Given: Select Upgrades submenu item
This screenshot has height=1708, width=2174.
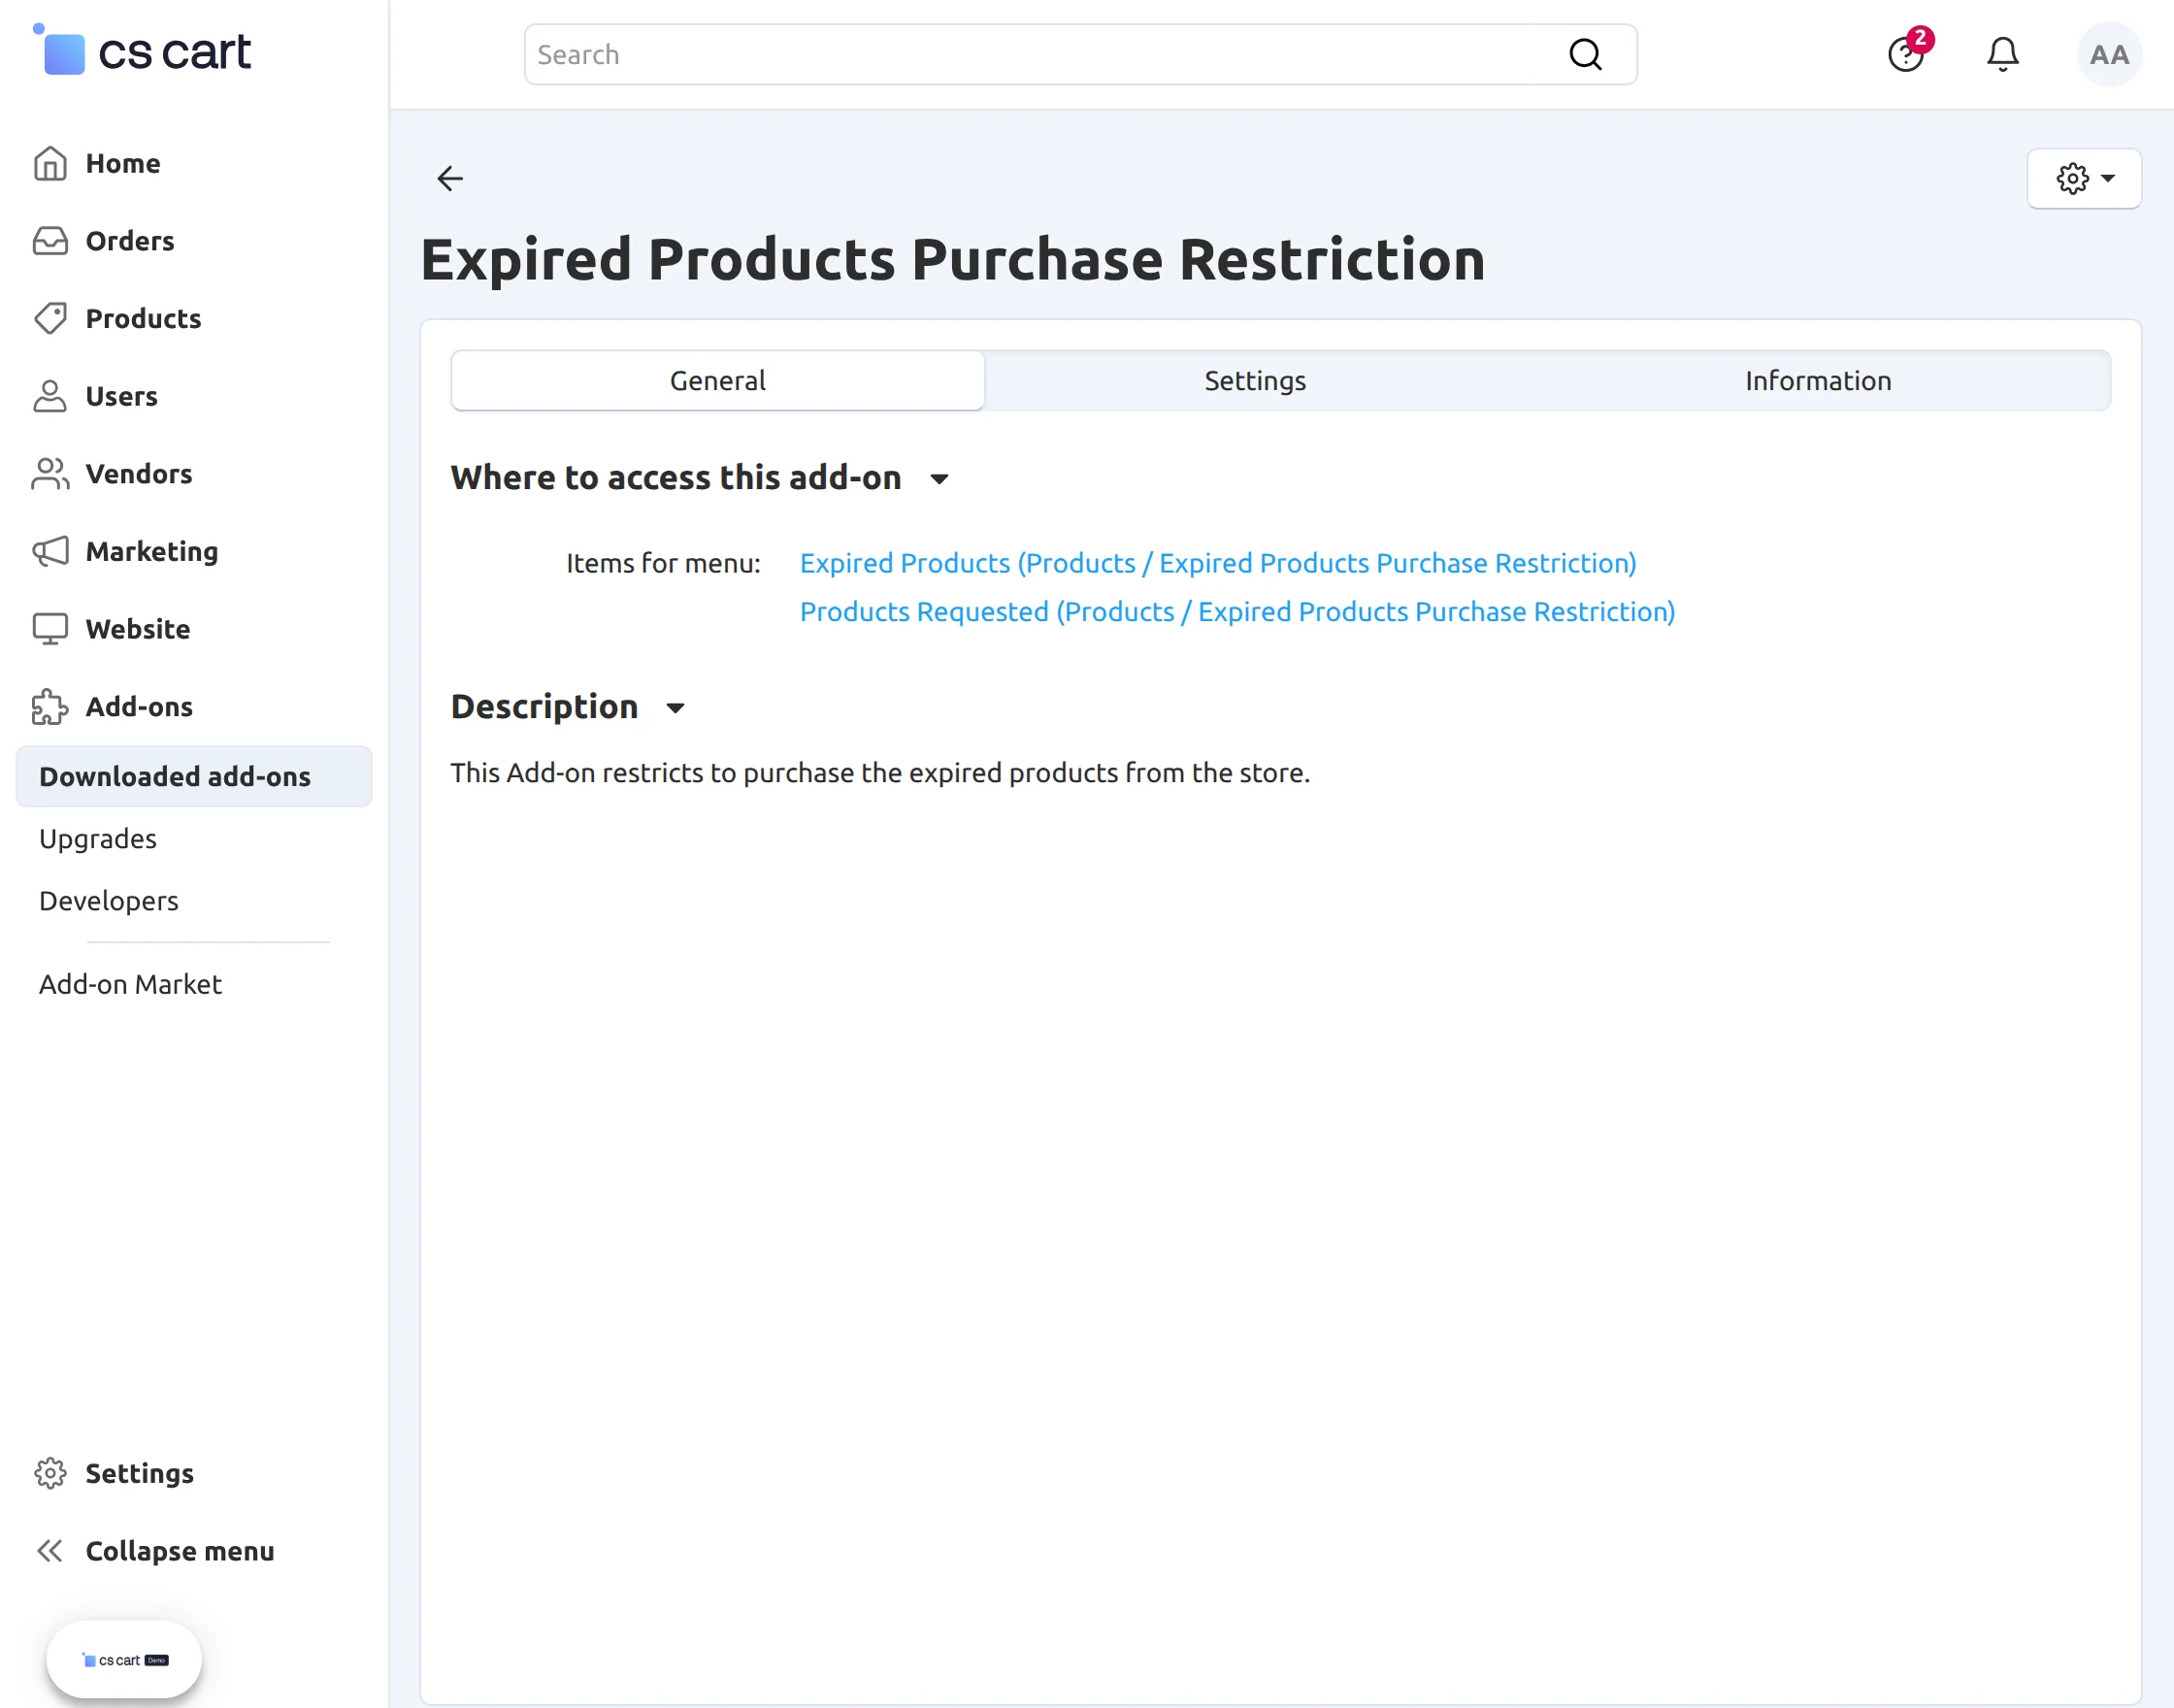Looking at the screenshot, I should click(98, 838).
